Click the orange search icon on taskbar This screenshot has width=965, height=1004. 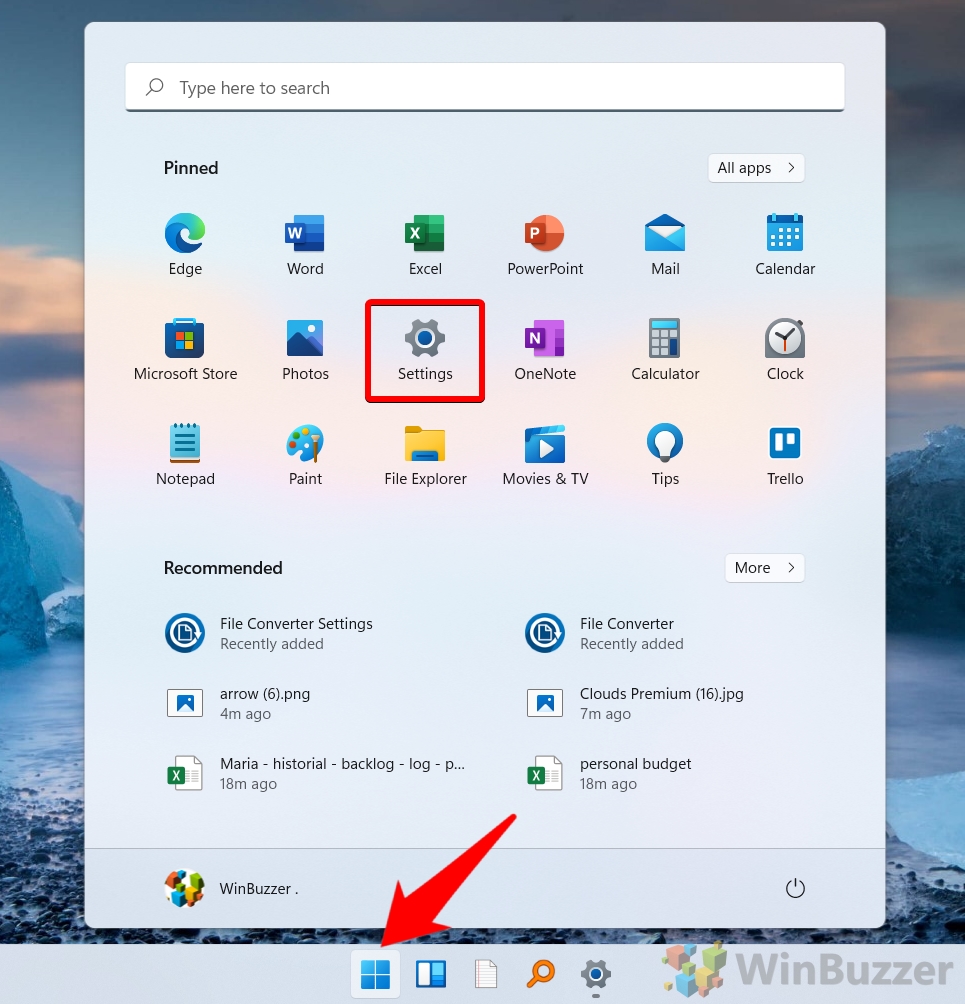(541, 974)
